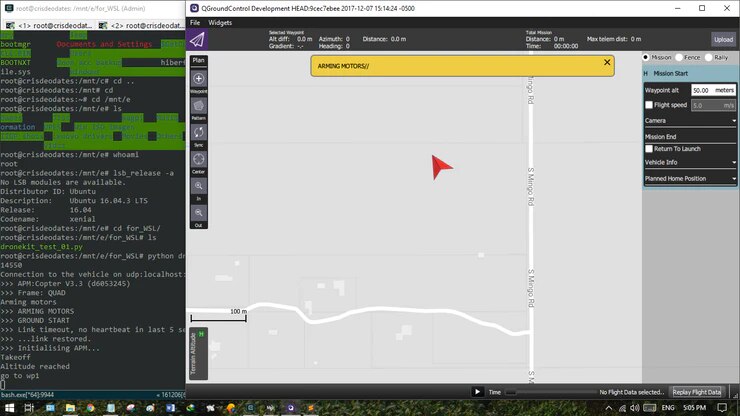Expand the Vehicle Info section
The width and height of the screenshot is (740, 416).
(x=690, y=162)
